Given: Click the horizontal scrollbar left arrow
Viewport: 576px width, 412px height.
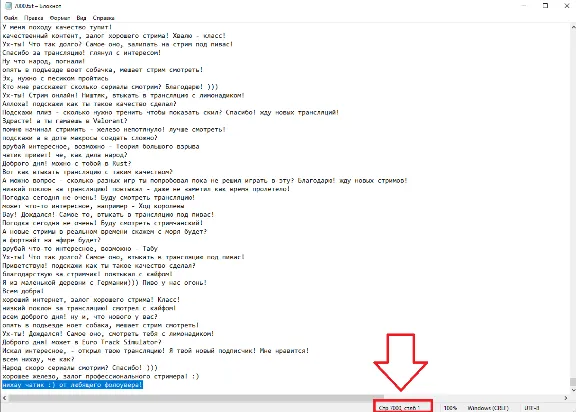Looking at the screenshot, I should pos(4,398).
